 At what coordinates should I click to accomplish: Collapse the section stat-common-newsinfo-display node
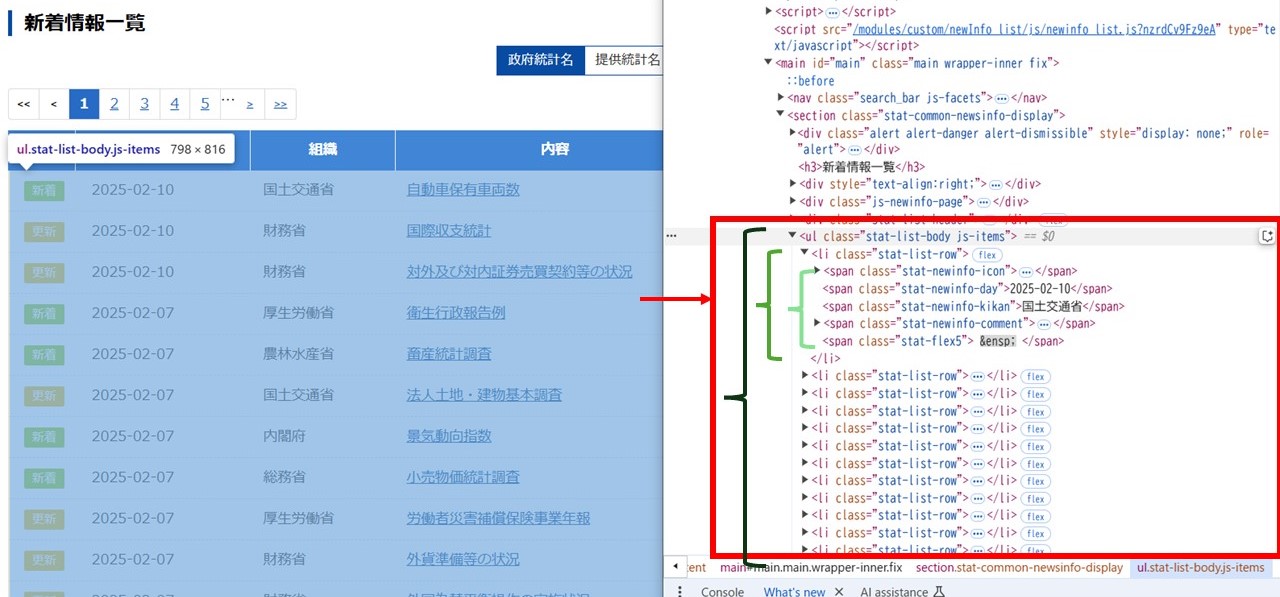(x=781, y=115)
